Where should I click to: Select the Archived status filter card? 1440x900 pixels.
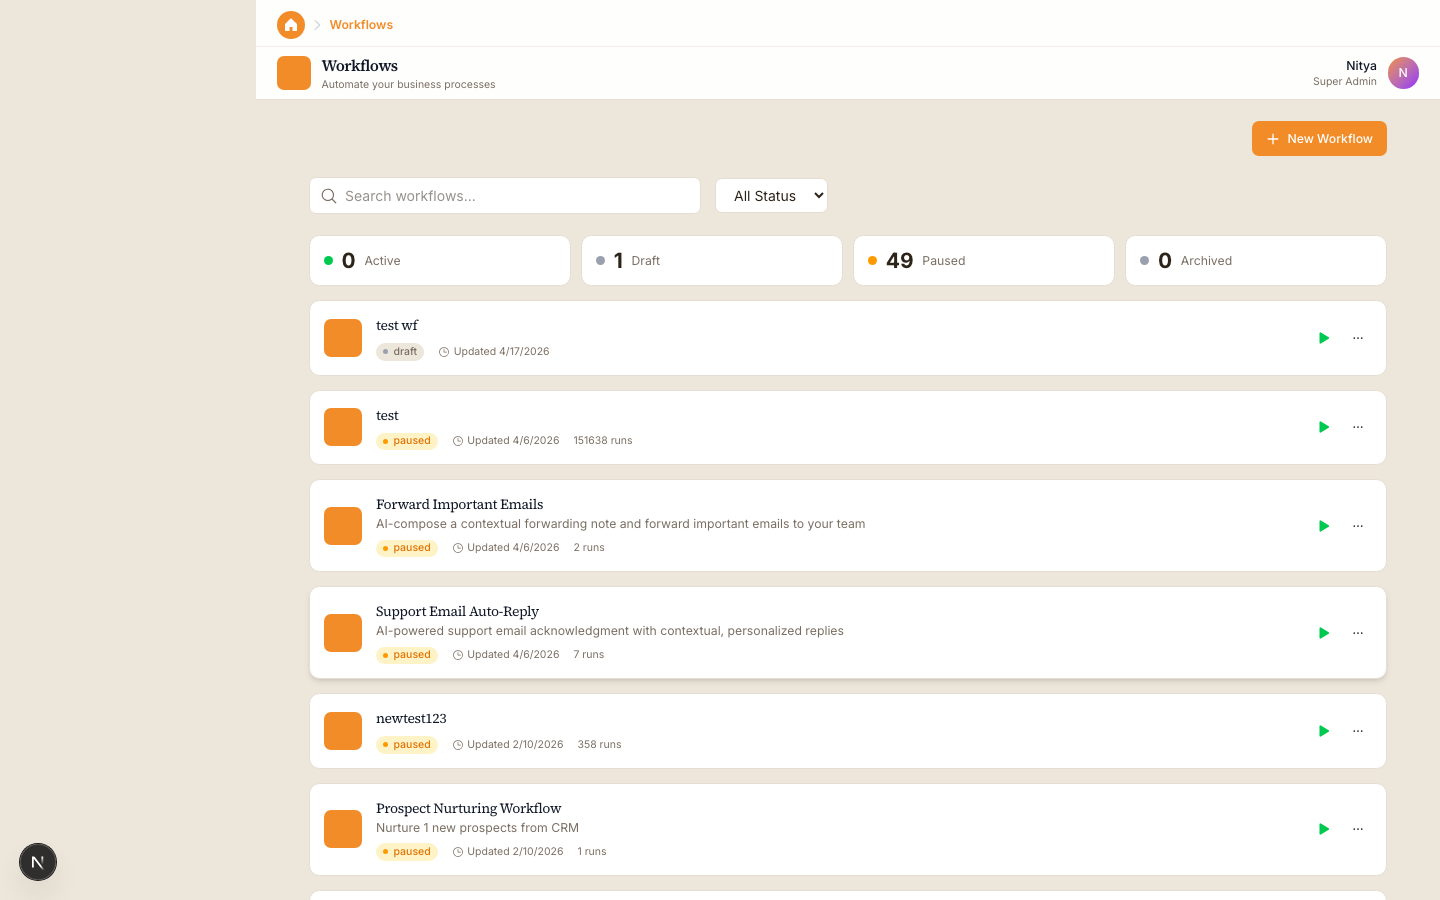tap(1255, 260)
